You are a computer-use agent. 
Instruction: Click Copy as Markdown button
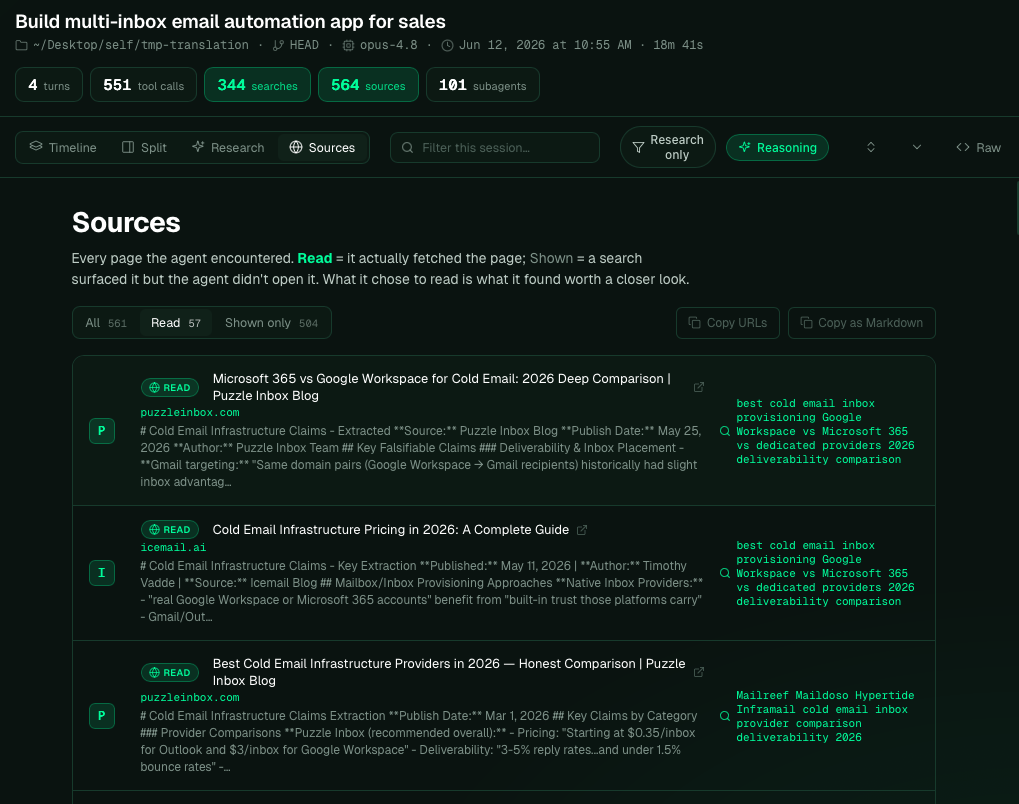point(862,323)
